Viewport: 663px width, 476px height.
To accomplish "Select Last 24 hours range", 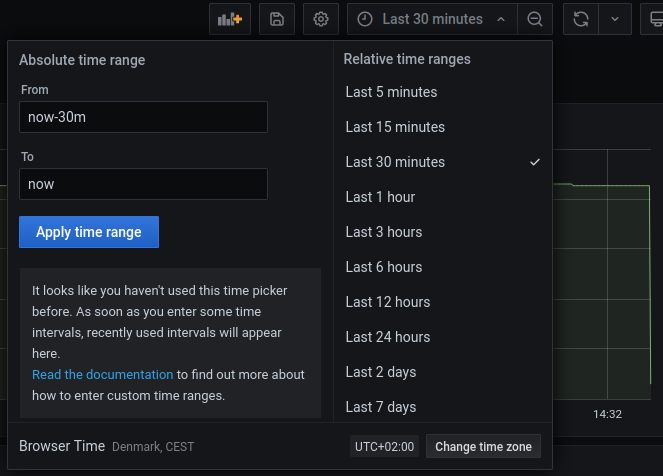I will 387,337.
